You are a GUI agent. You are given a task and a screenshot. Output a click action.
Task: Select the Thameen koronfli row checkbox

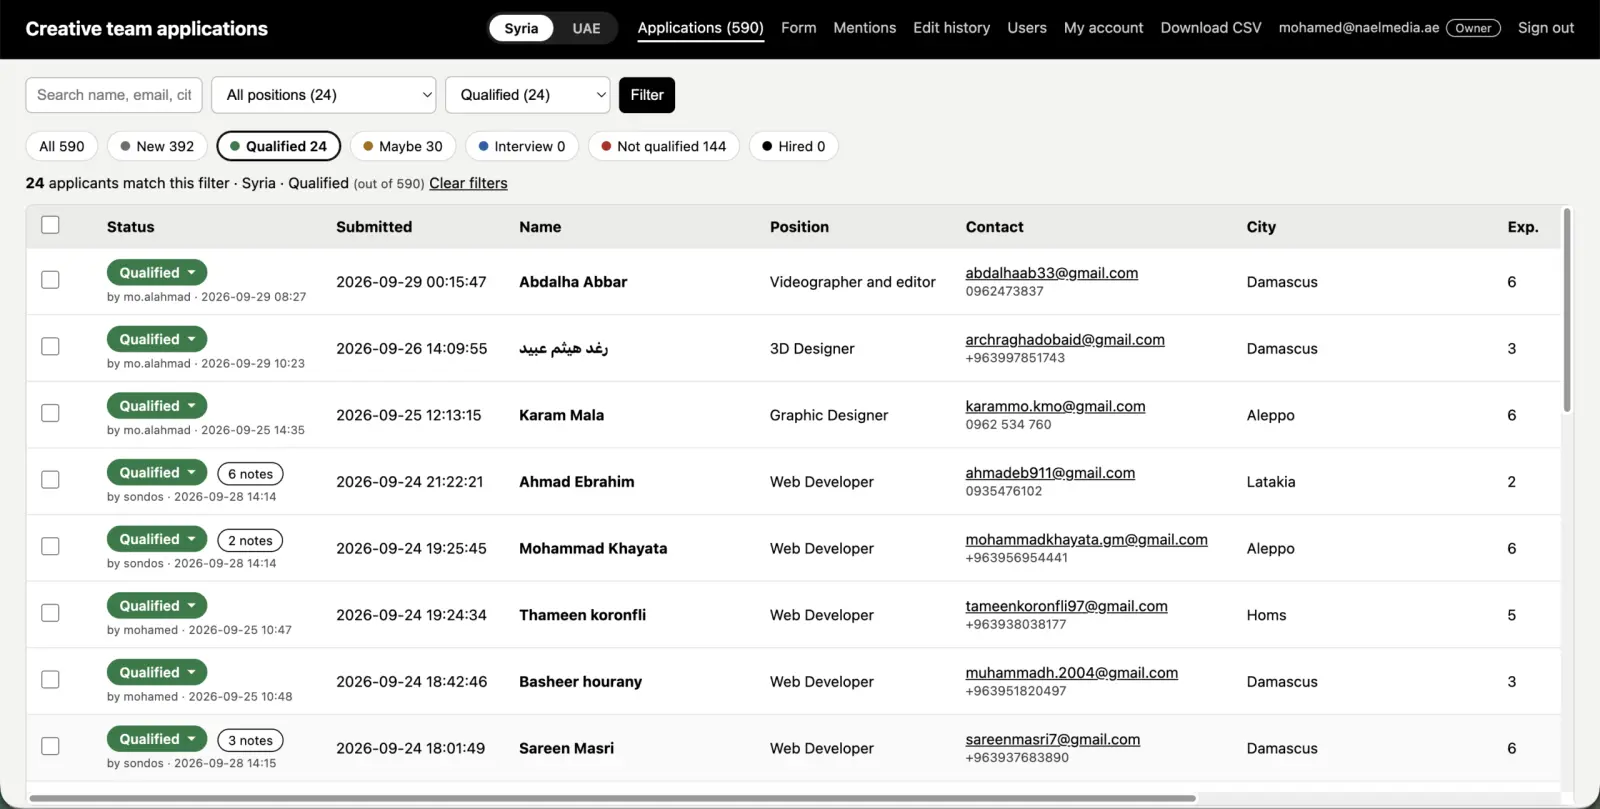50,613
